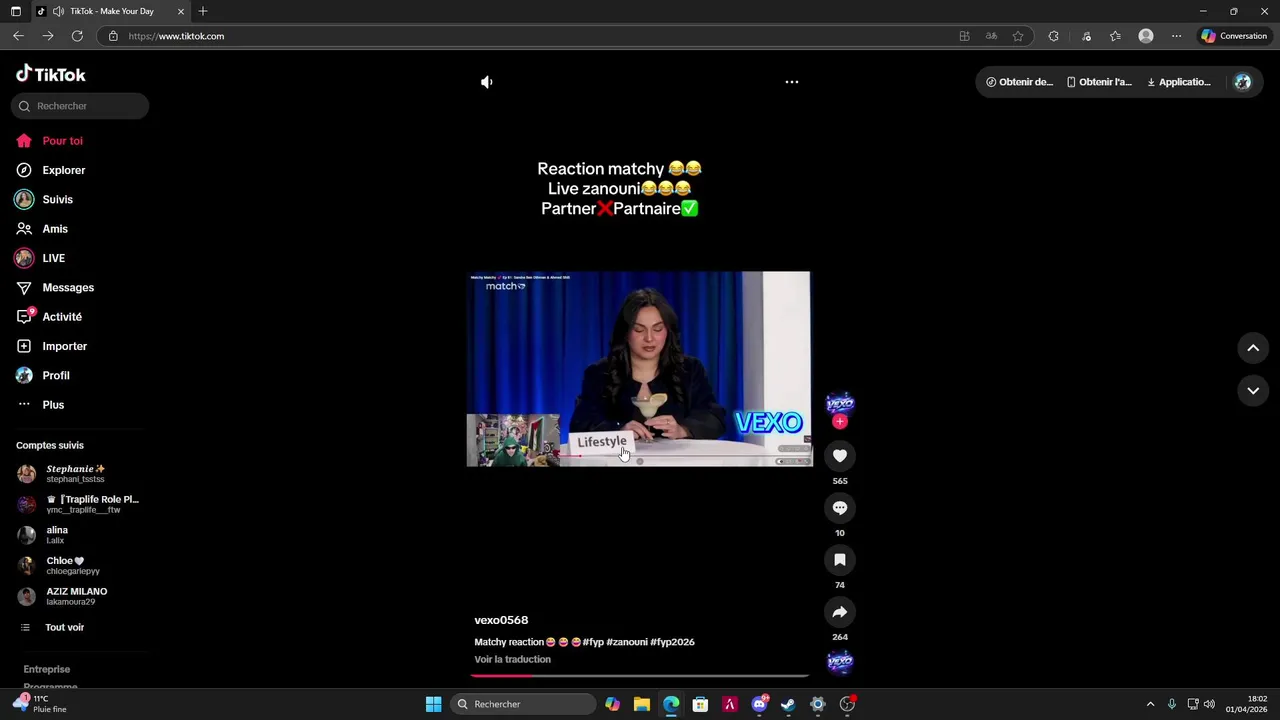Screen dimensions: 1280x720
Task: Open the vexo0568 username link
Action: coord(501,621)
